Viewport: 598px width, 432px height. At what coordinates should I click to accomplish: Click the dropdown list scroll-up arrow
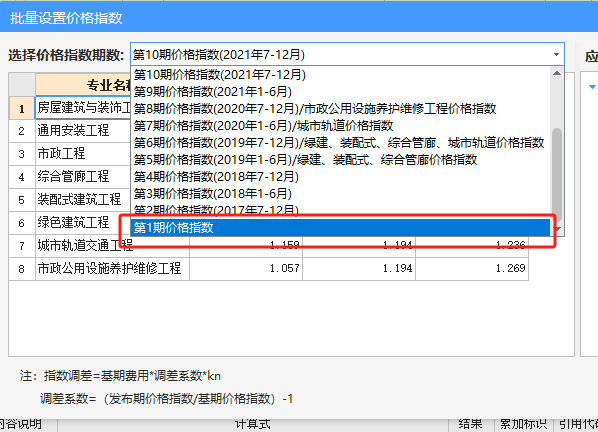(557, 73)
